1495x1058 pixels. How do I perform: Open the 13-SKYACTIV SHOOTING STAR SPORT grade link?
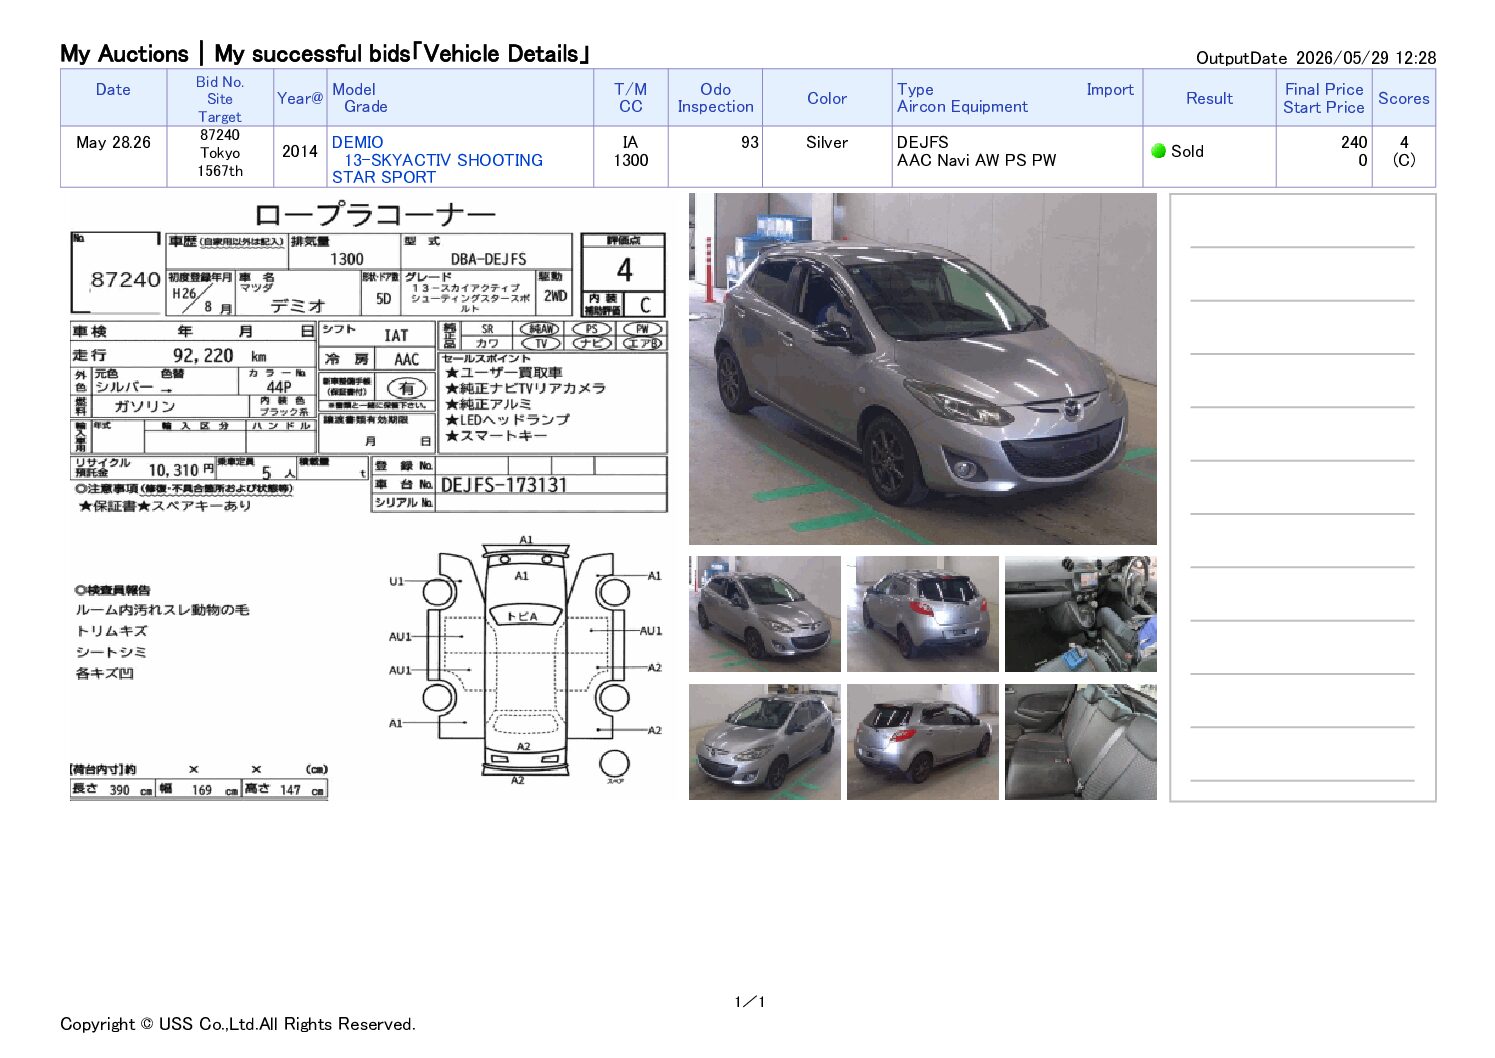coord(437,168)
